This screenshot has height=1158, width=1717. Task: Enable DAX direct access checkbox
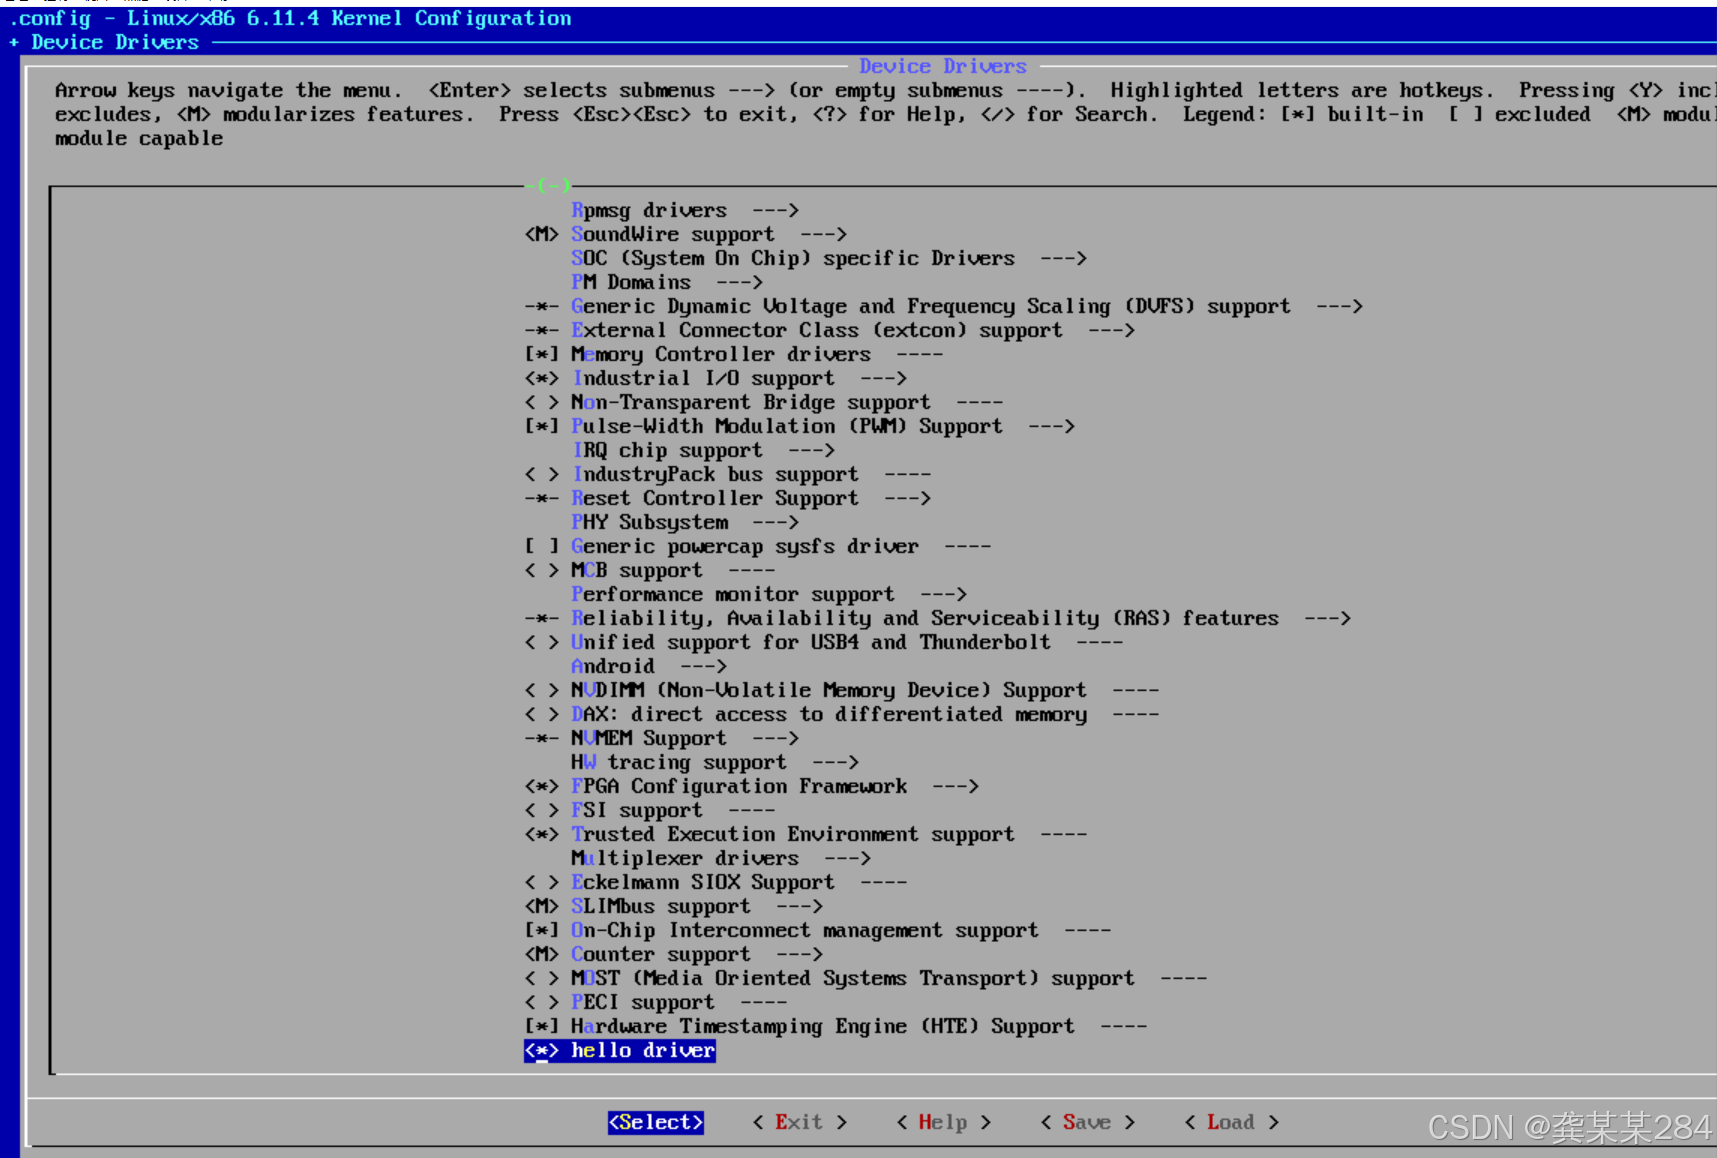point(541,714)
